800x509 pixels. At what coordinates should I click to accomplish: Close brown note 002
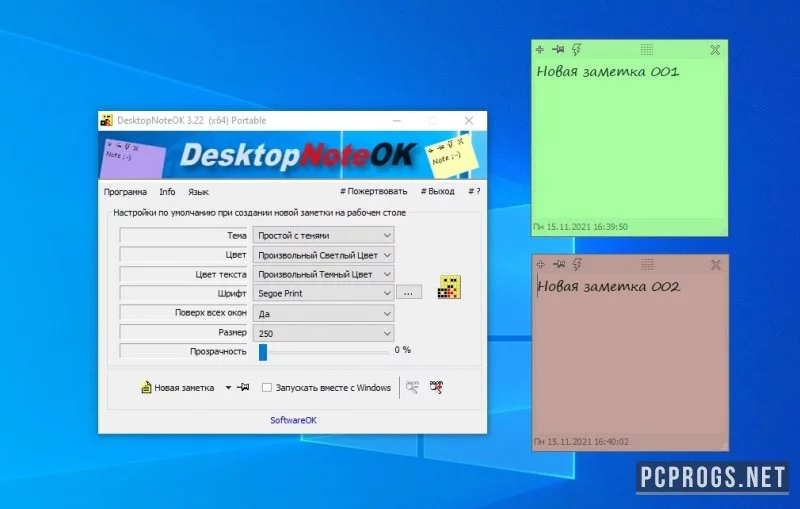pos(716,265)
